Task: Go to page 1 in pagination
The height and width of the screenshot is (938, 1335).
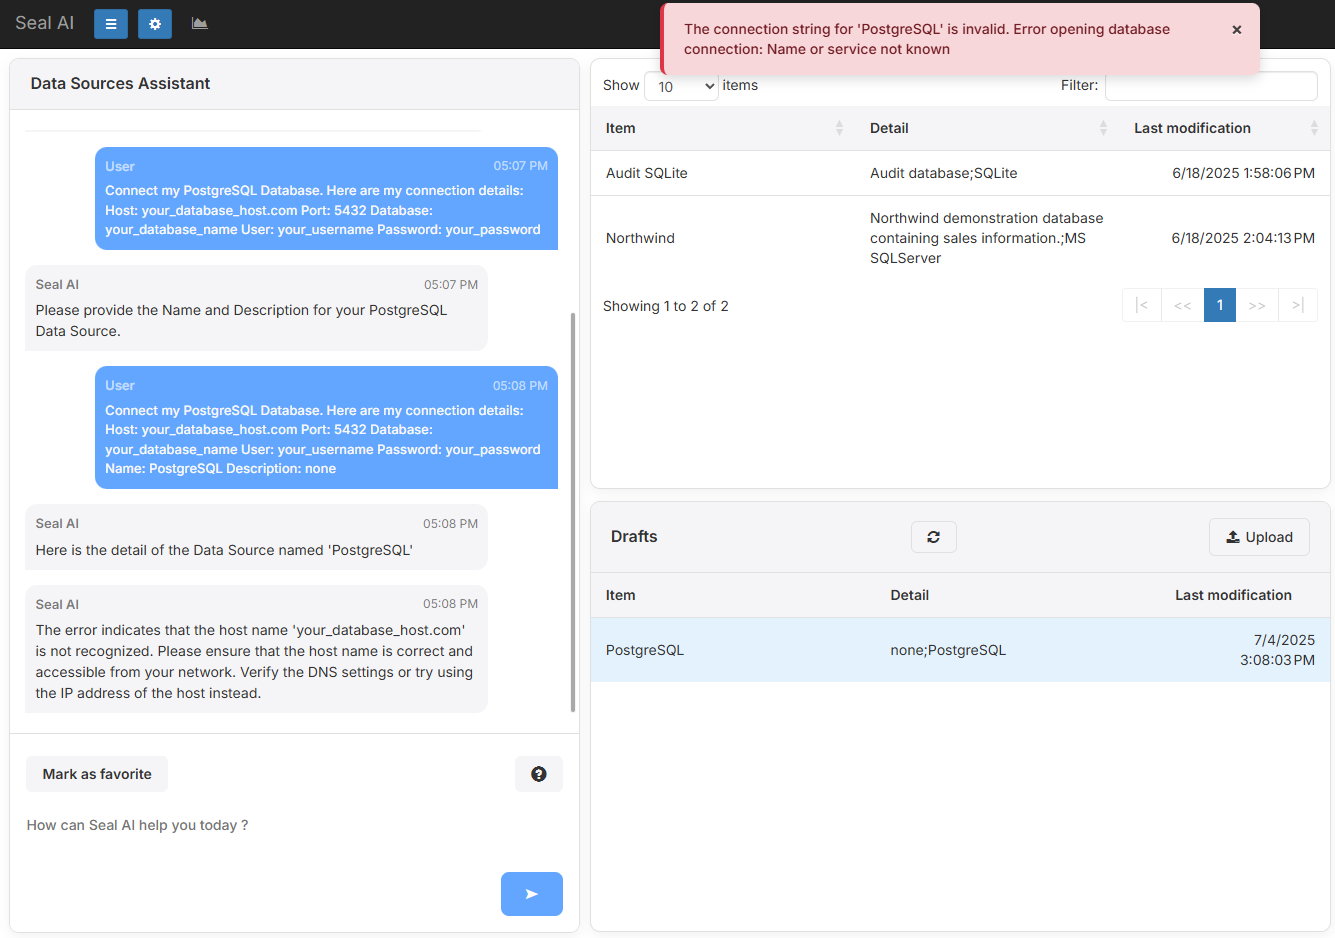Action: point(1219,305)
